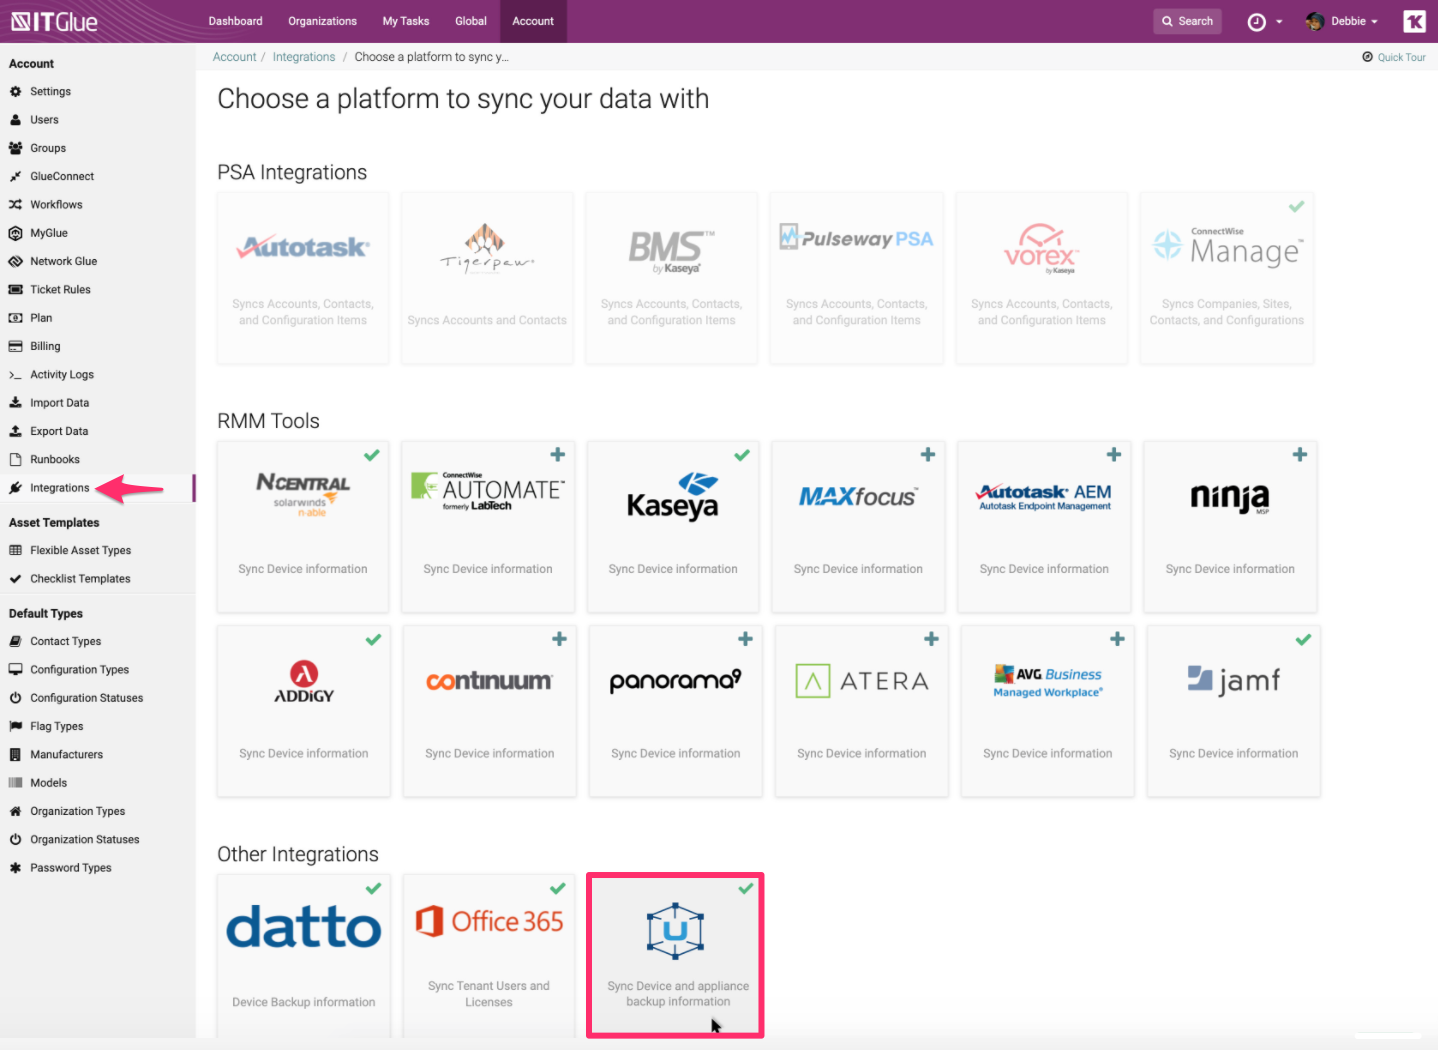Click the Search field in header

(1187, 21)
